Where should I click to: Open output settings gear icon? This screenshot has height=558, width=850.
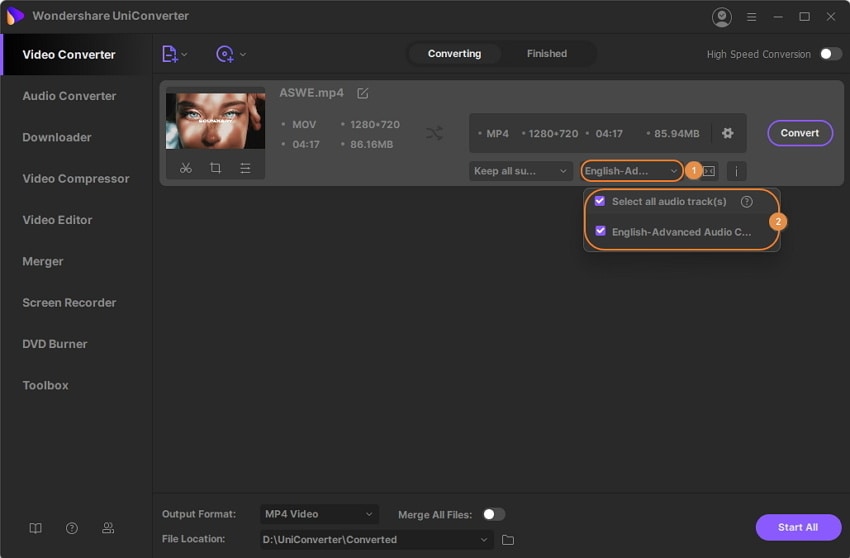click(x=727, y=133)
